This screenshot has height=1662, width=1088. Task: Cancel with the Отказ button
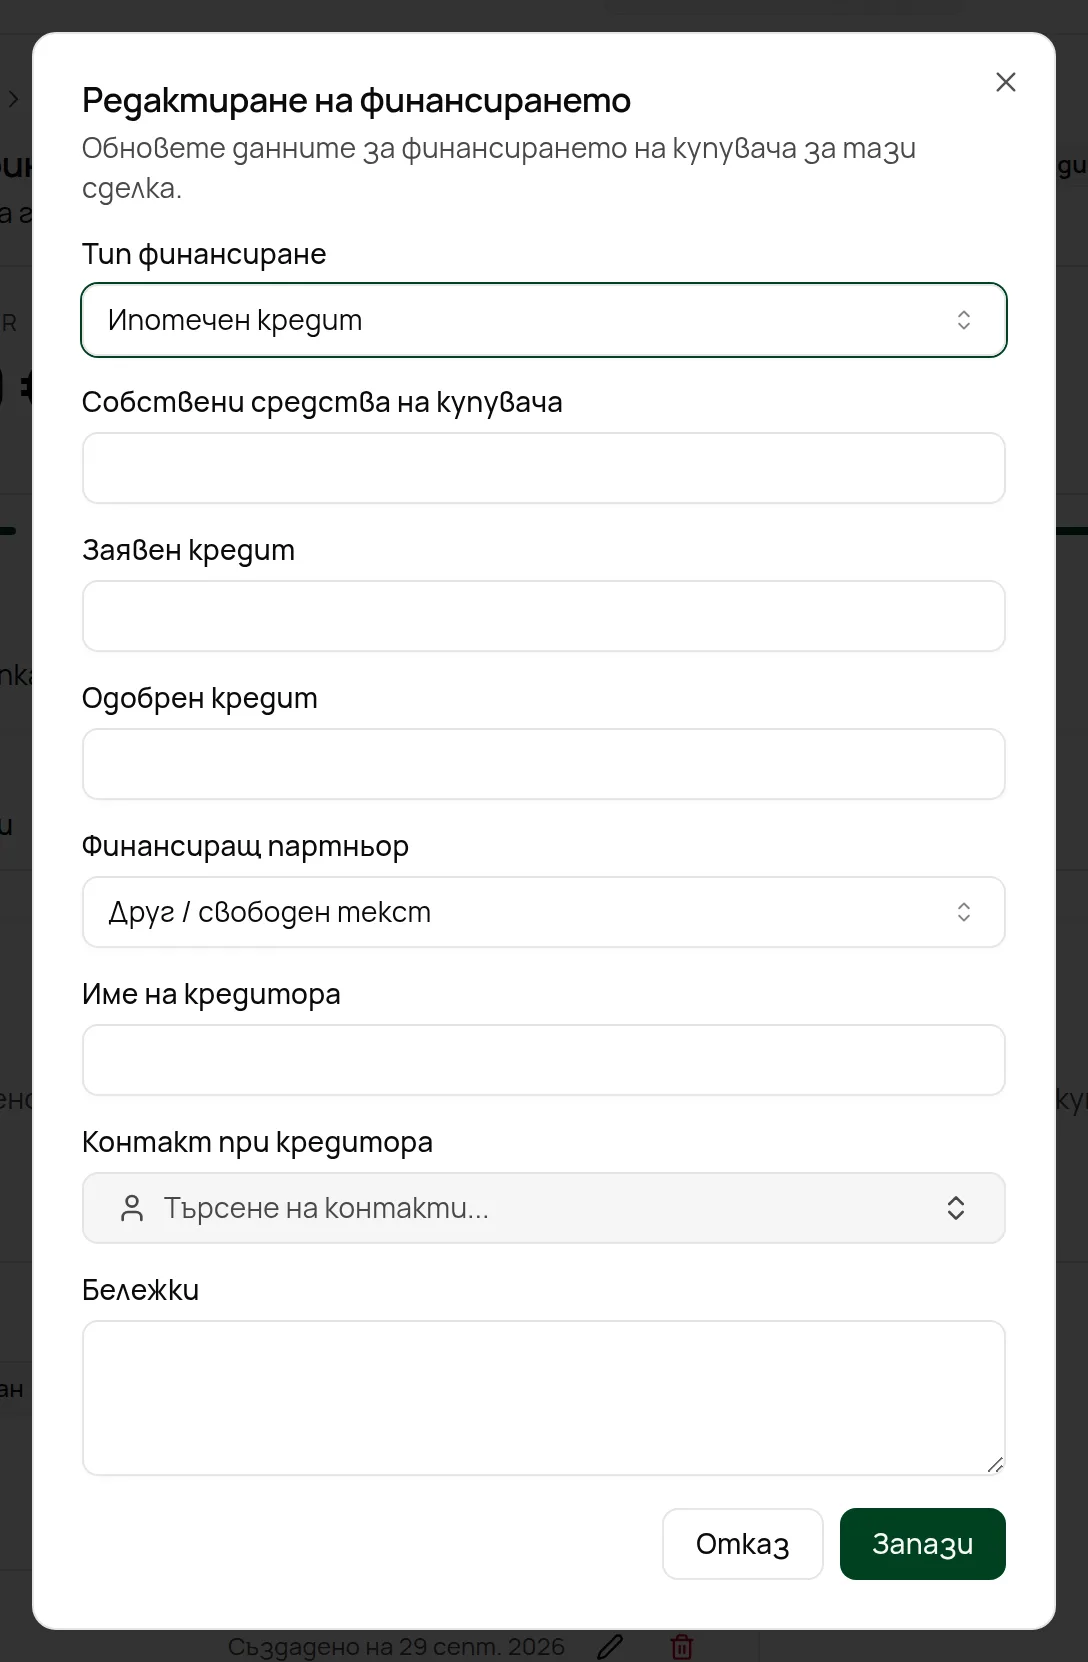pos(743,1544)
